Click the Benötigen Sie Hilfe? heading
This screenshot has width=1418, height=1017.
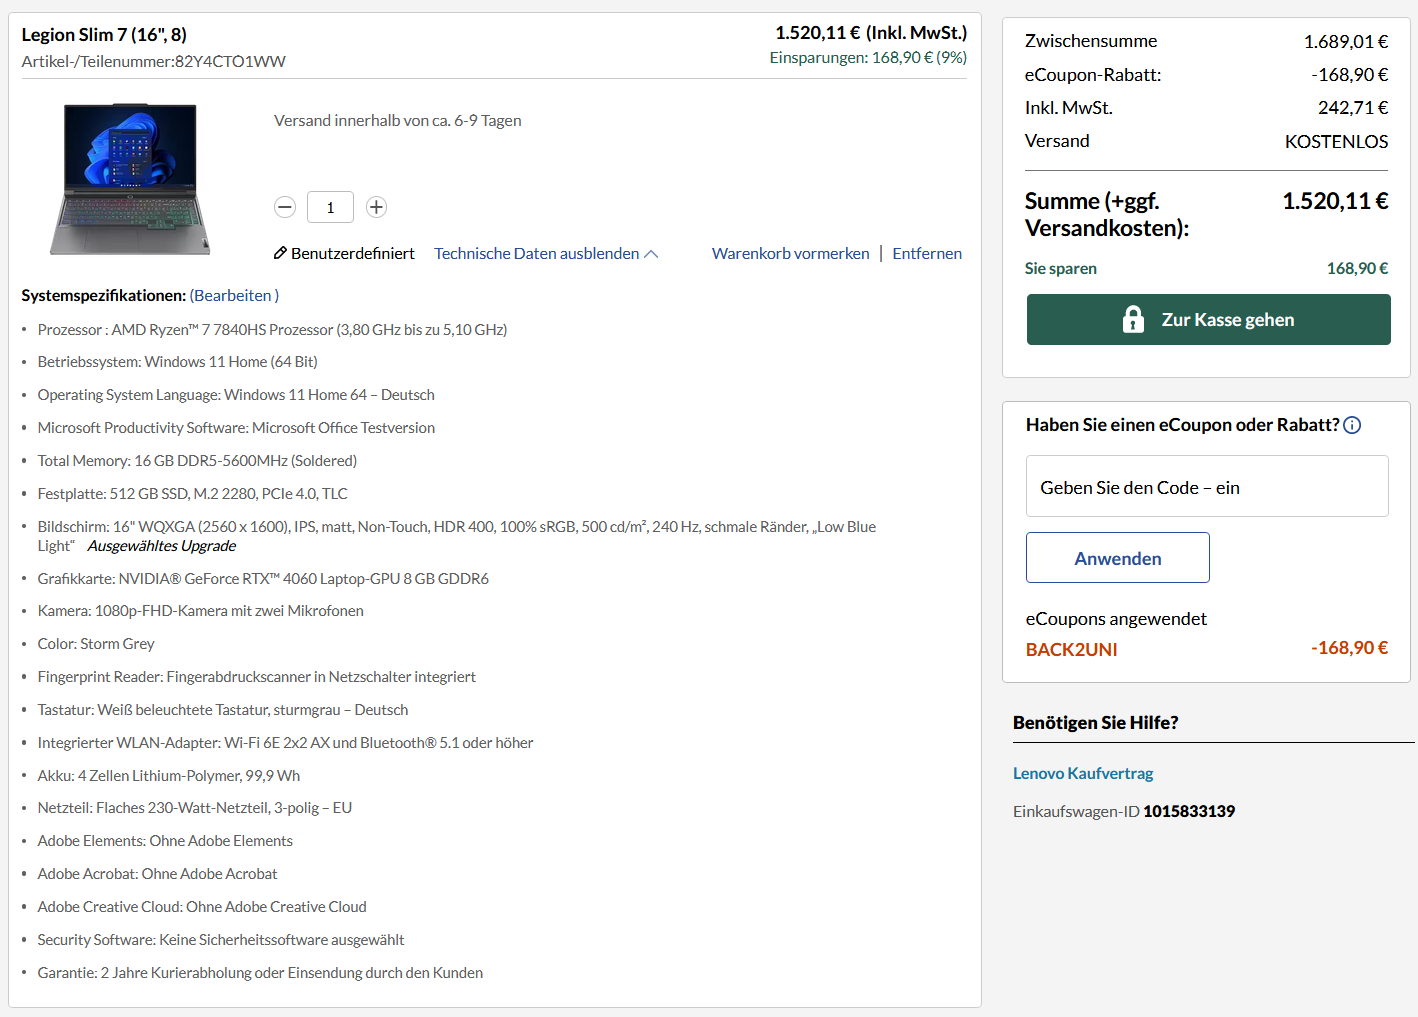coord(1095,722)
